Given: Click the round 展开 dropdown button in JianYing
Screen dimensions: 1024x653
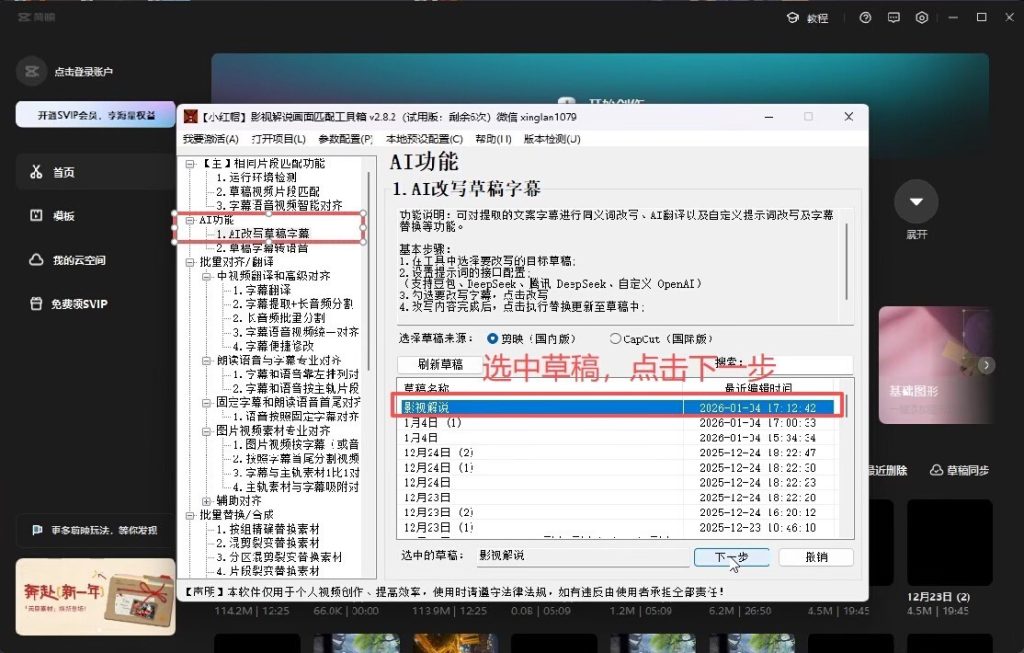Looking at the screenshot, I should [916, 201].
